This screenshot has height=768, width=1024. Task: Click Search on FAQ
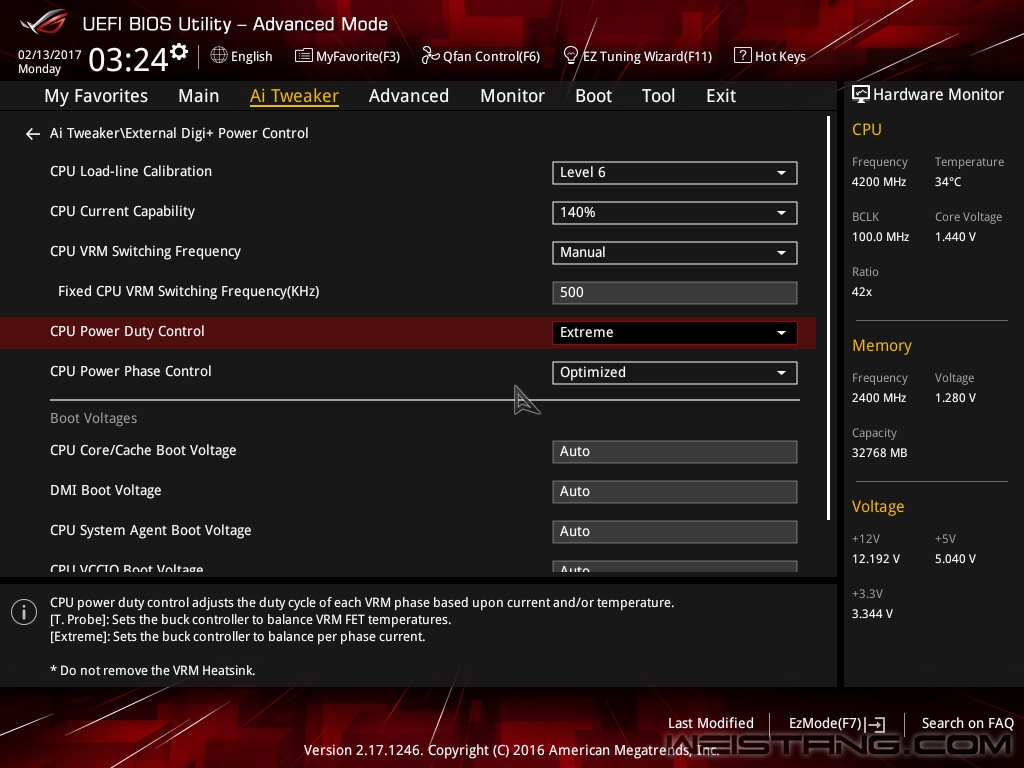(967, 723)
